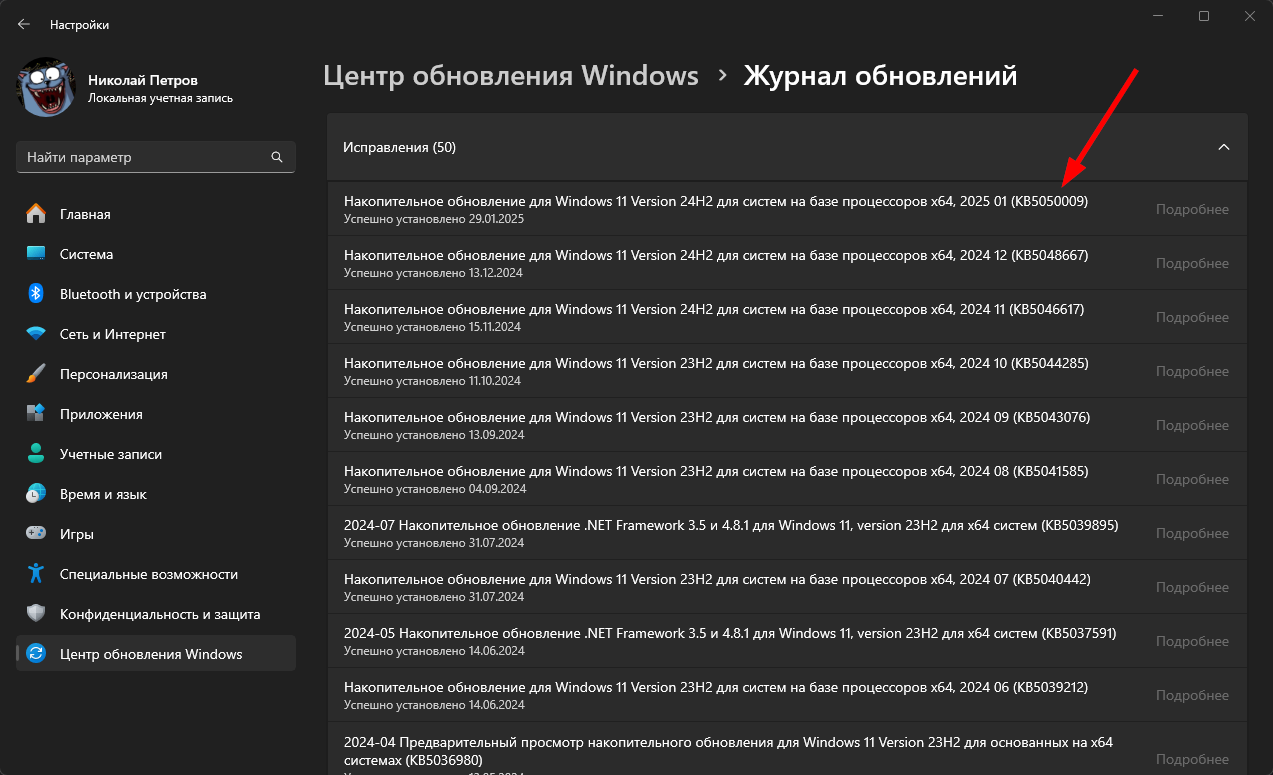This screenshot has height=775, width=1273.
Task: Open Сеть и Интернет section
Action: point(156,334)
